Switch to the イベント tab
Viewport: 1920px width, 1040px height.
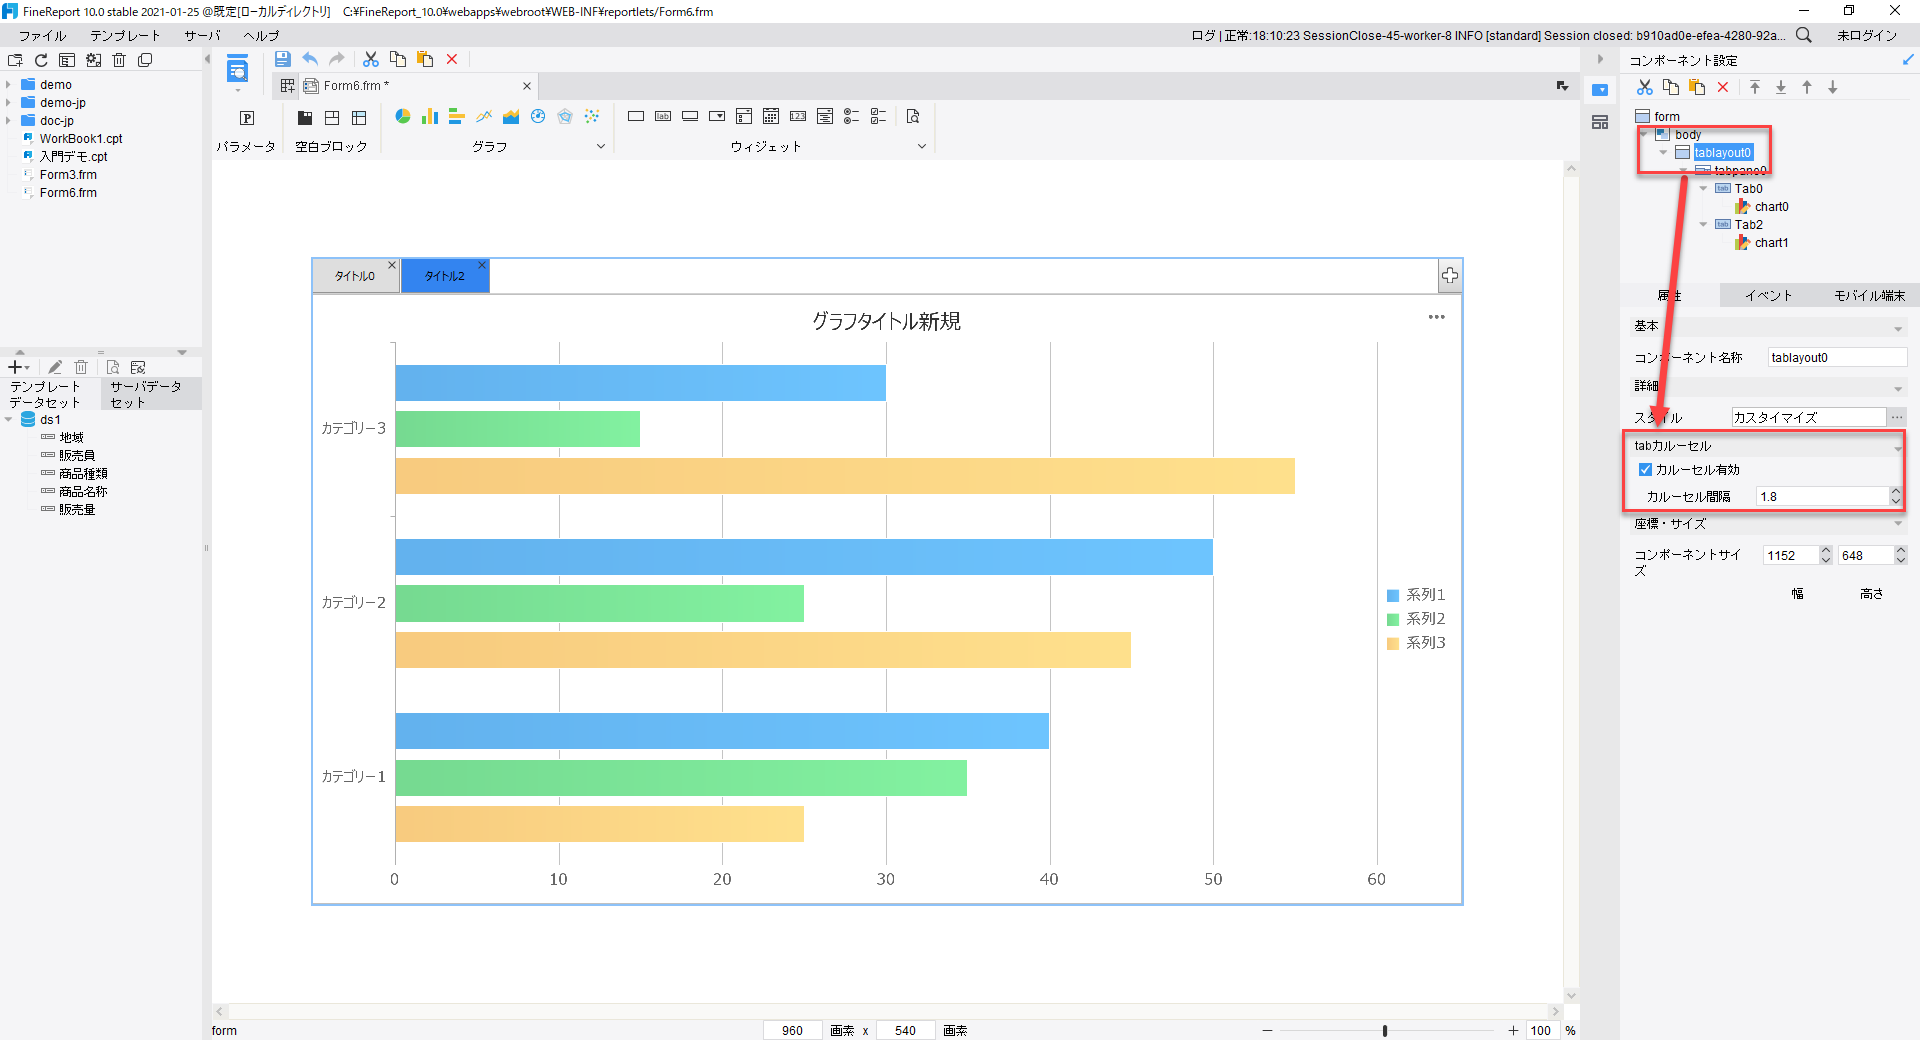click(x=1768, y=295)
